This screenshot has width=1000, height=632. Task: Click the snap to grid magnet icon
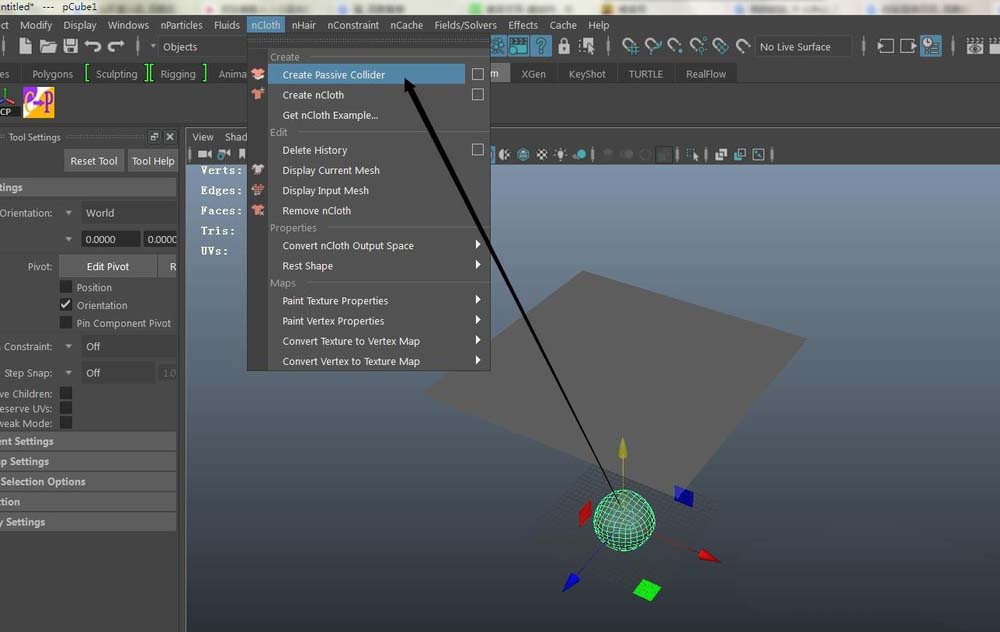click(631, 46)
